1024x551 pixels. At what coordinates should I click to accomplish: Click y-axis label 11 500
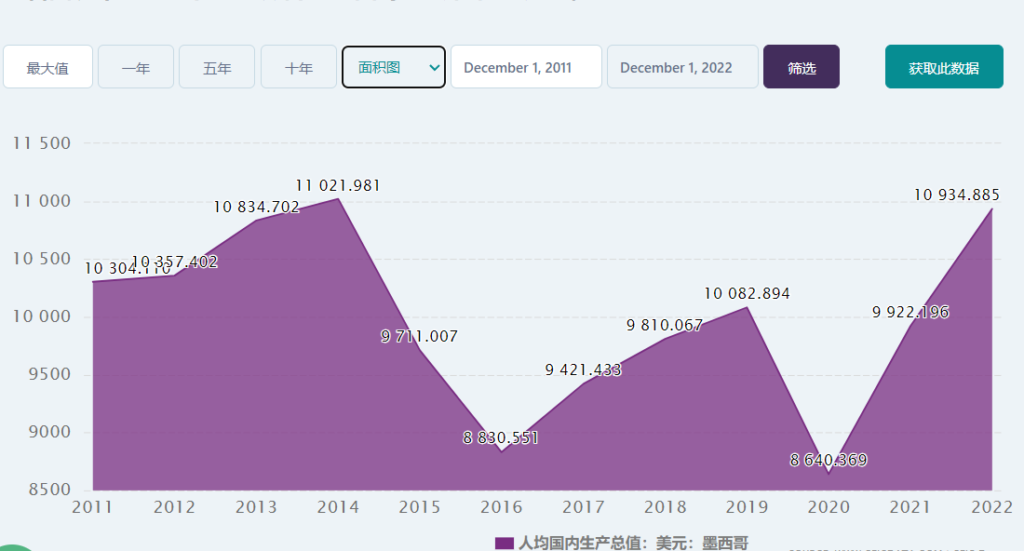pyautogui.click(x=42, y=144)
